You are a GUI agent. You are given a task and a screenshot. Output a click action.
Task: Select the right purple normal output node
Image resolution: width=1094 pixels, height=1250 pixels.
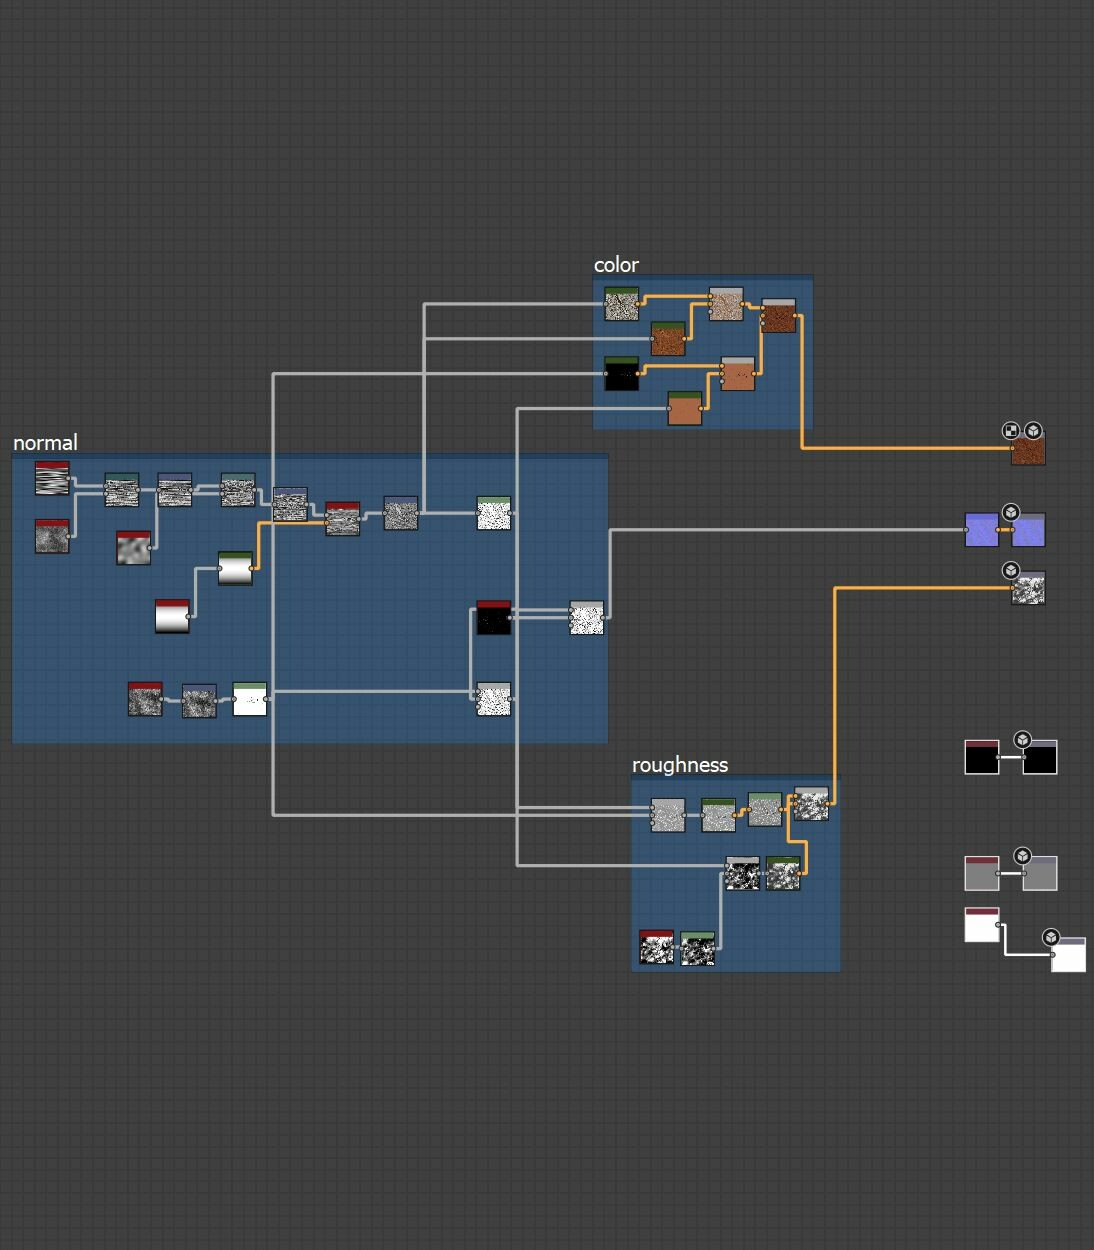[x=1027, y=530]
